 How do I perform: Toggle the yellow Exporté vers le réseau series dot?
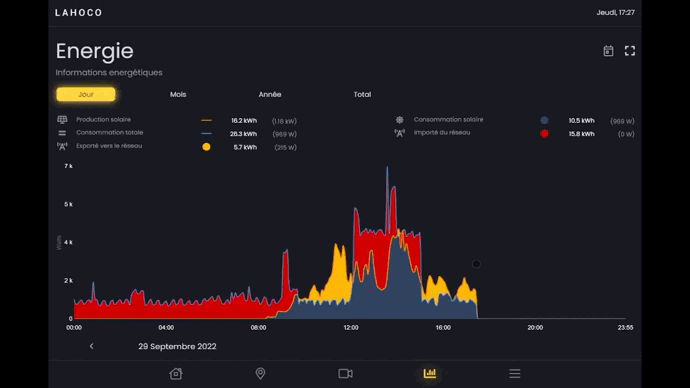(x=206, y=147)
